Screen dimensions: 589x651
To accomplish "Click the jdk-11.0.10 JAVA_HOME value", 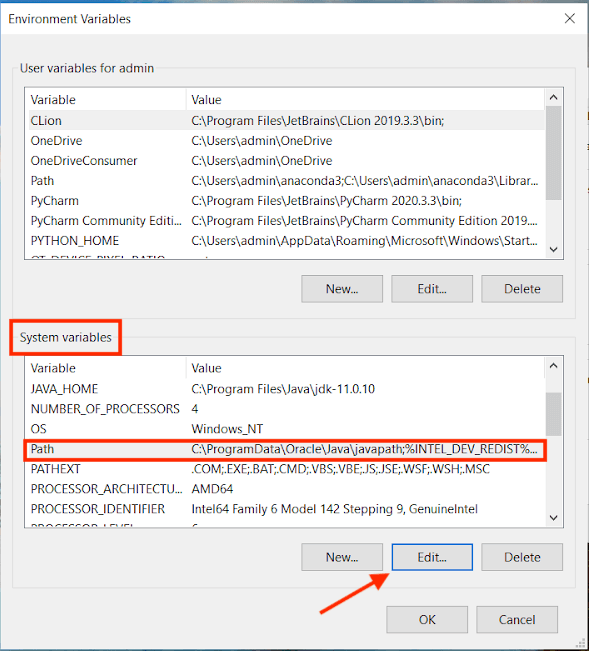I will click(x=283, y=389).
